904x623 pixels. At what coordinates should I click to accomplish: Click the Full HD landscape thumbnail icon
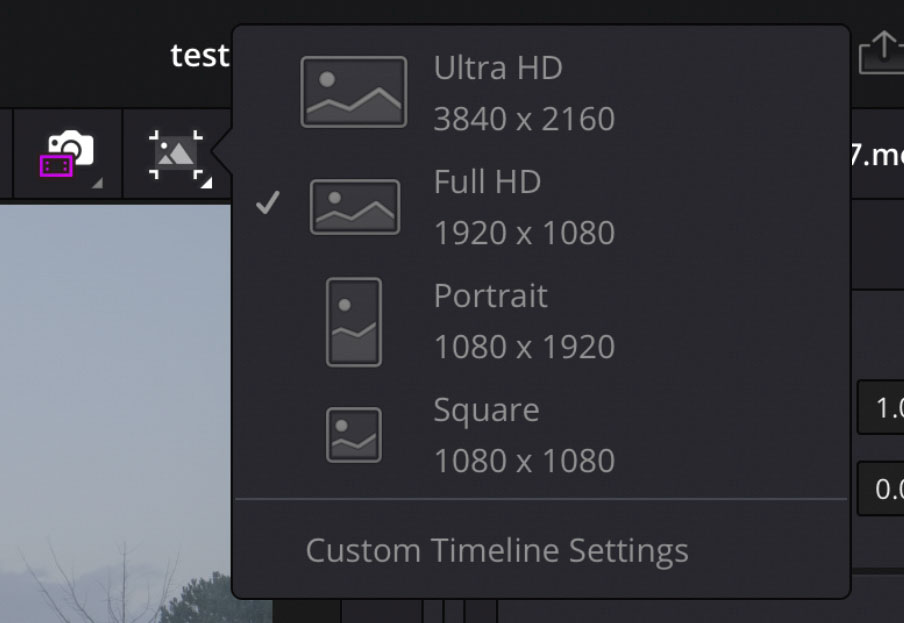click(355, 207)
